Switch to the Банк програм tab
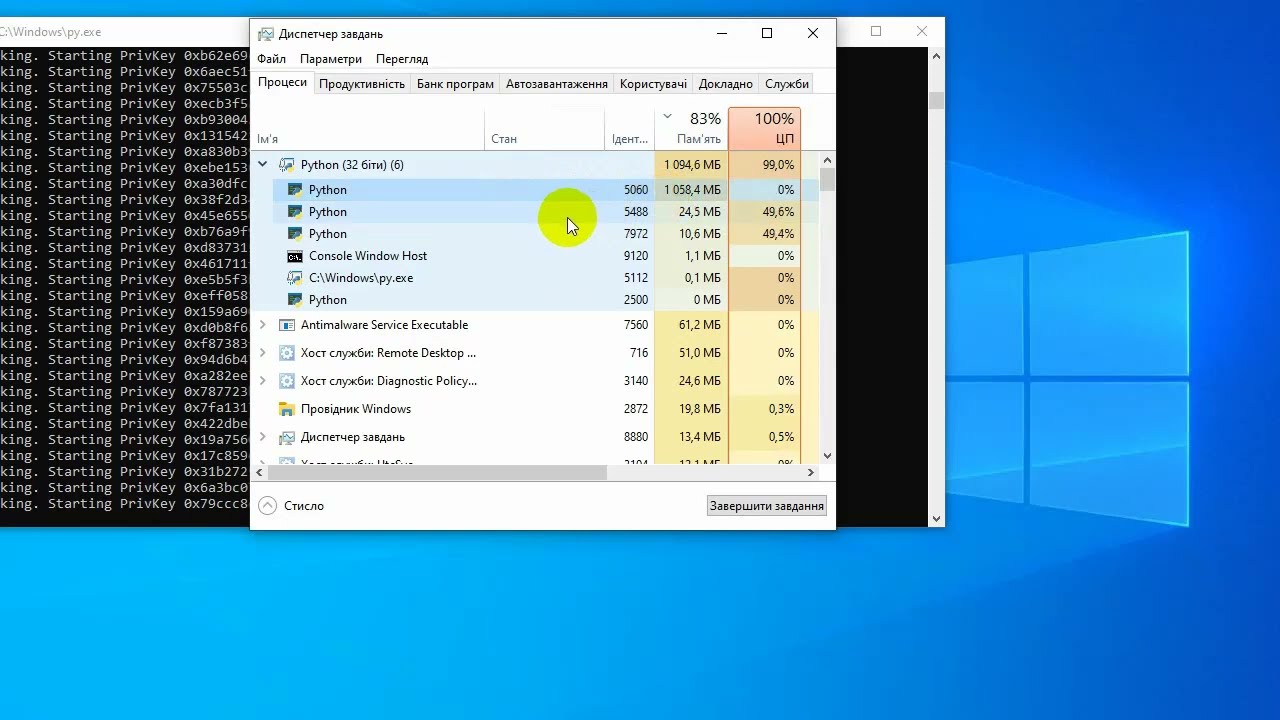This screenshot has height=720, width=1280. click(455, 84)
